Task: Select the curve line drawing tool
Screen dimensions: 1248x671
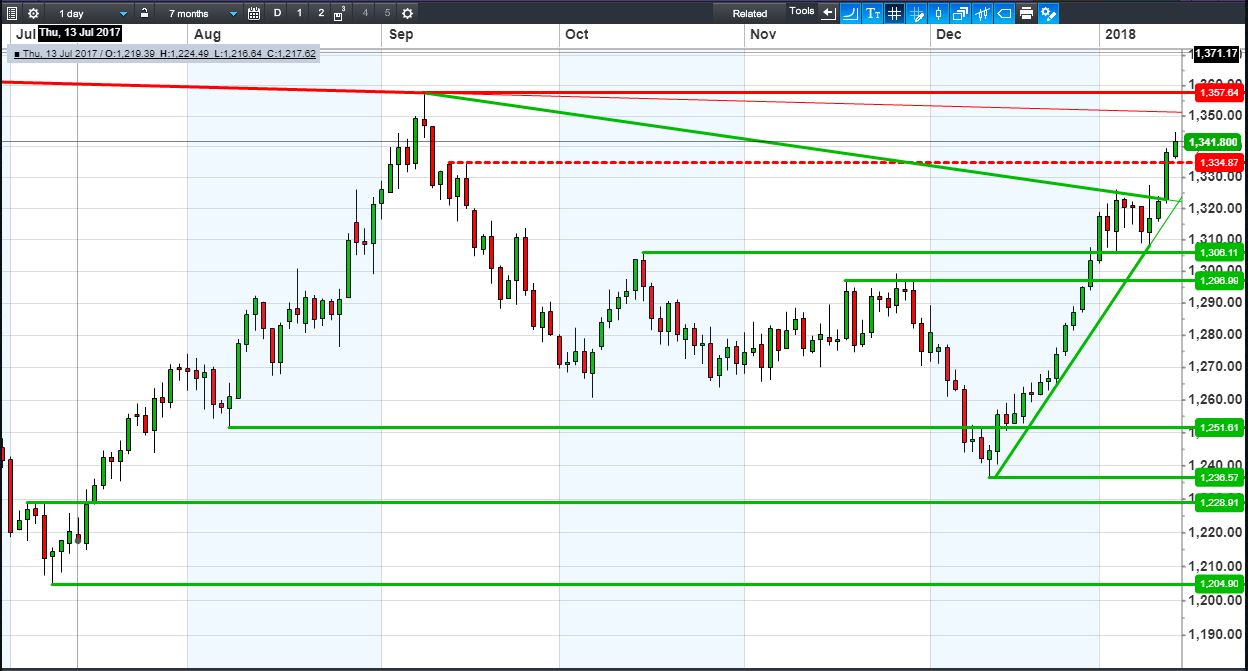Action: (x=850, y=13)
